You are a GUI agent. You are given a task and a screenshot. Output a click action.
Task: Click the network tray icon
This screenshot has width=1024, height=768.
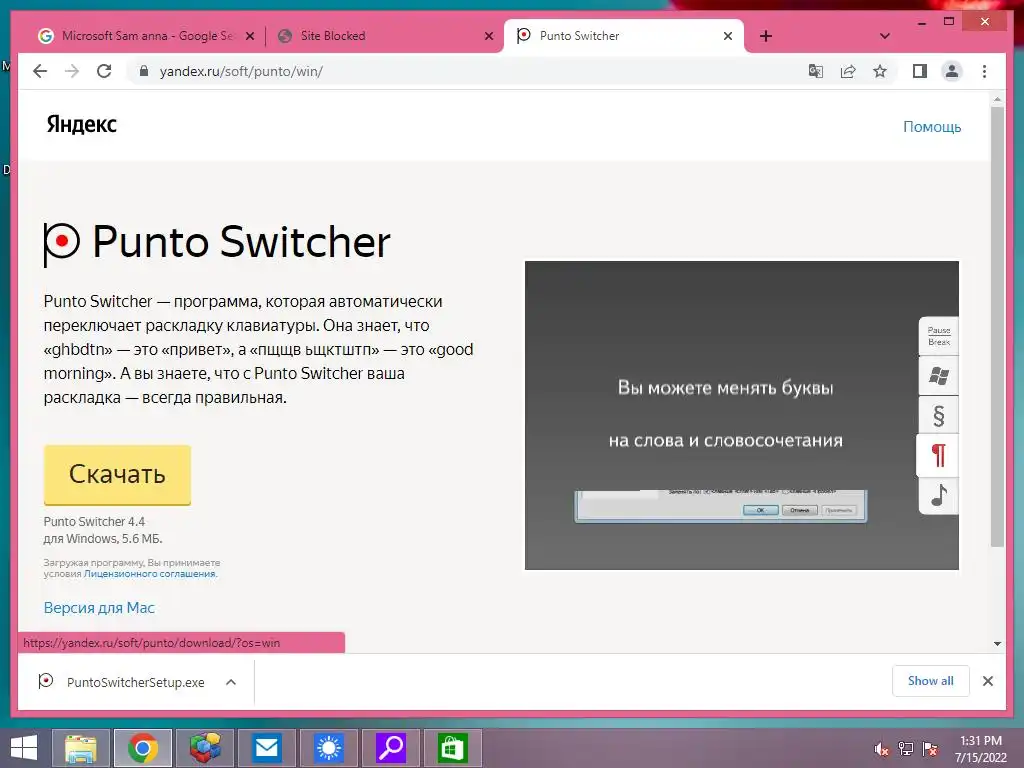pos(906,749)
